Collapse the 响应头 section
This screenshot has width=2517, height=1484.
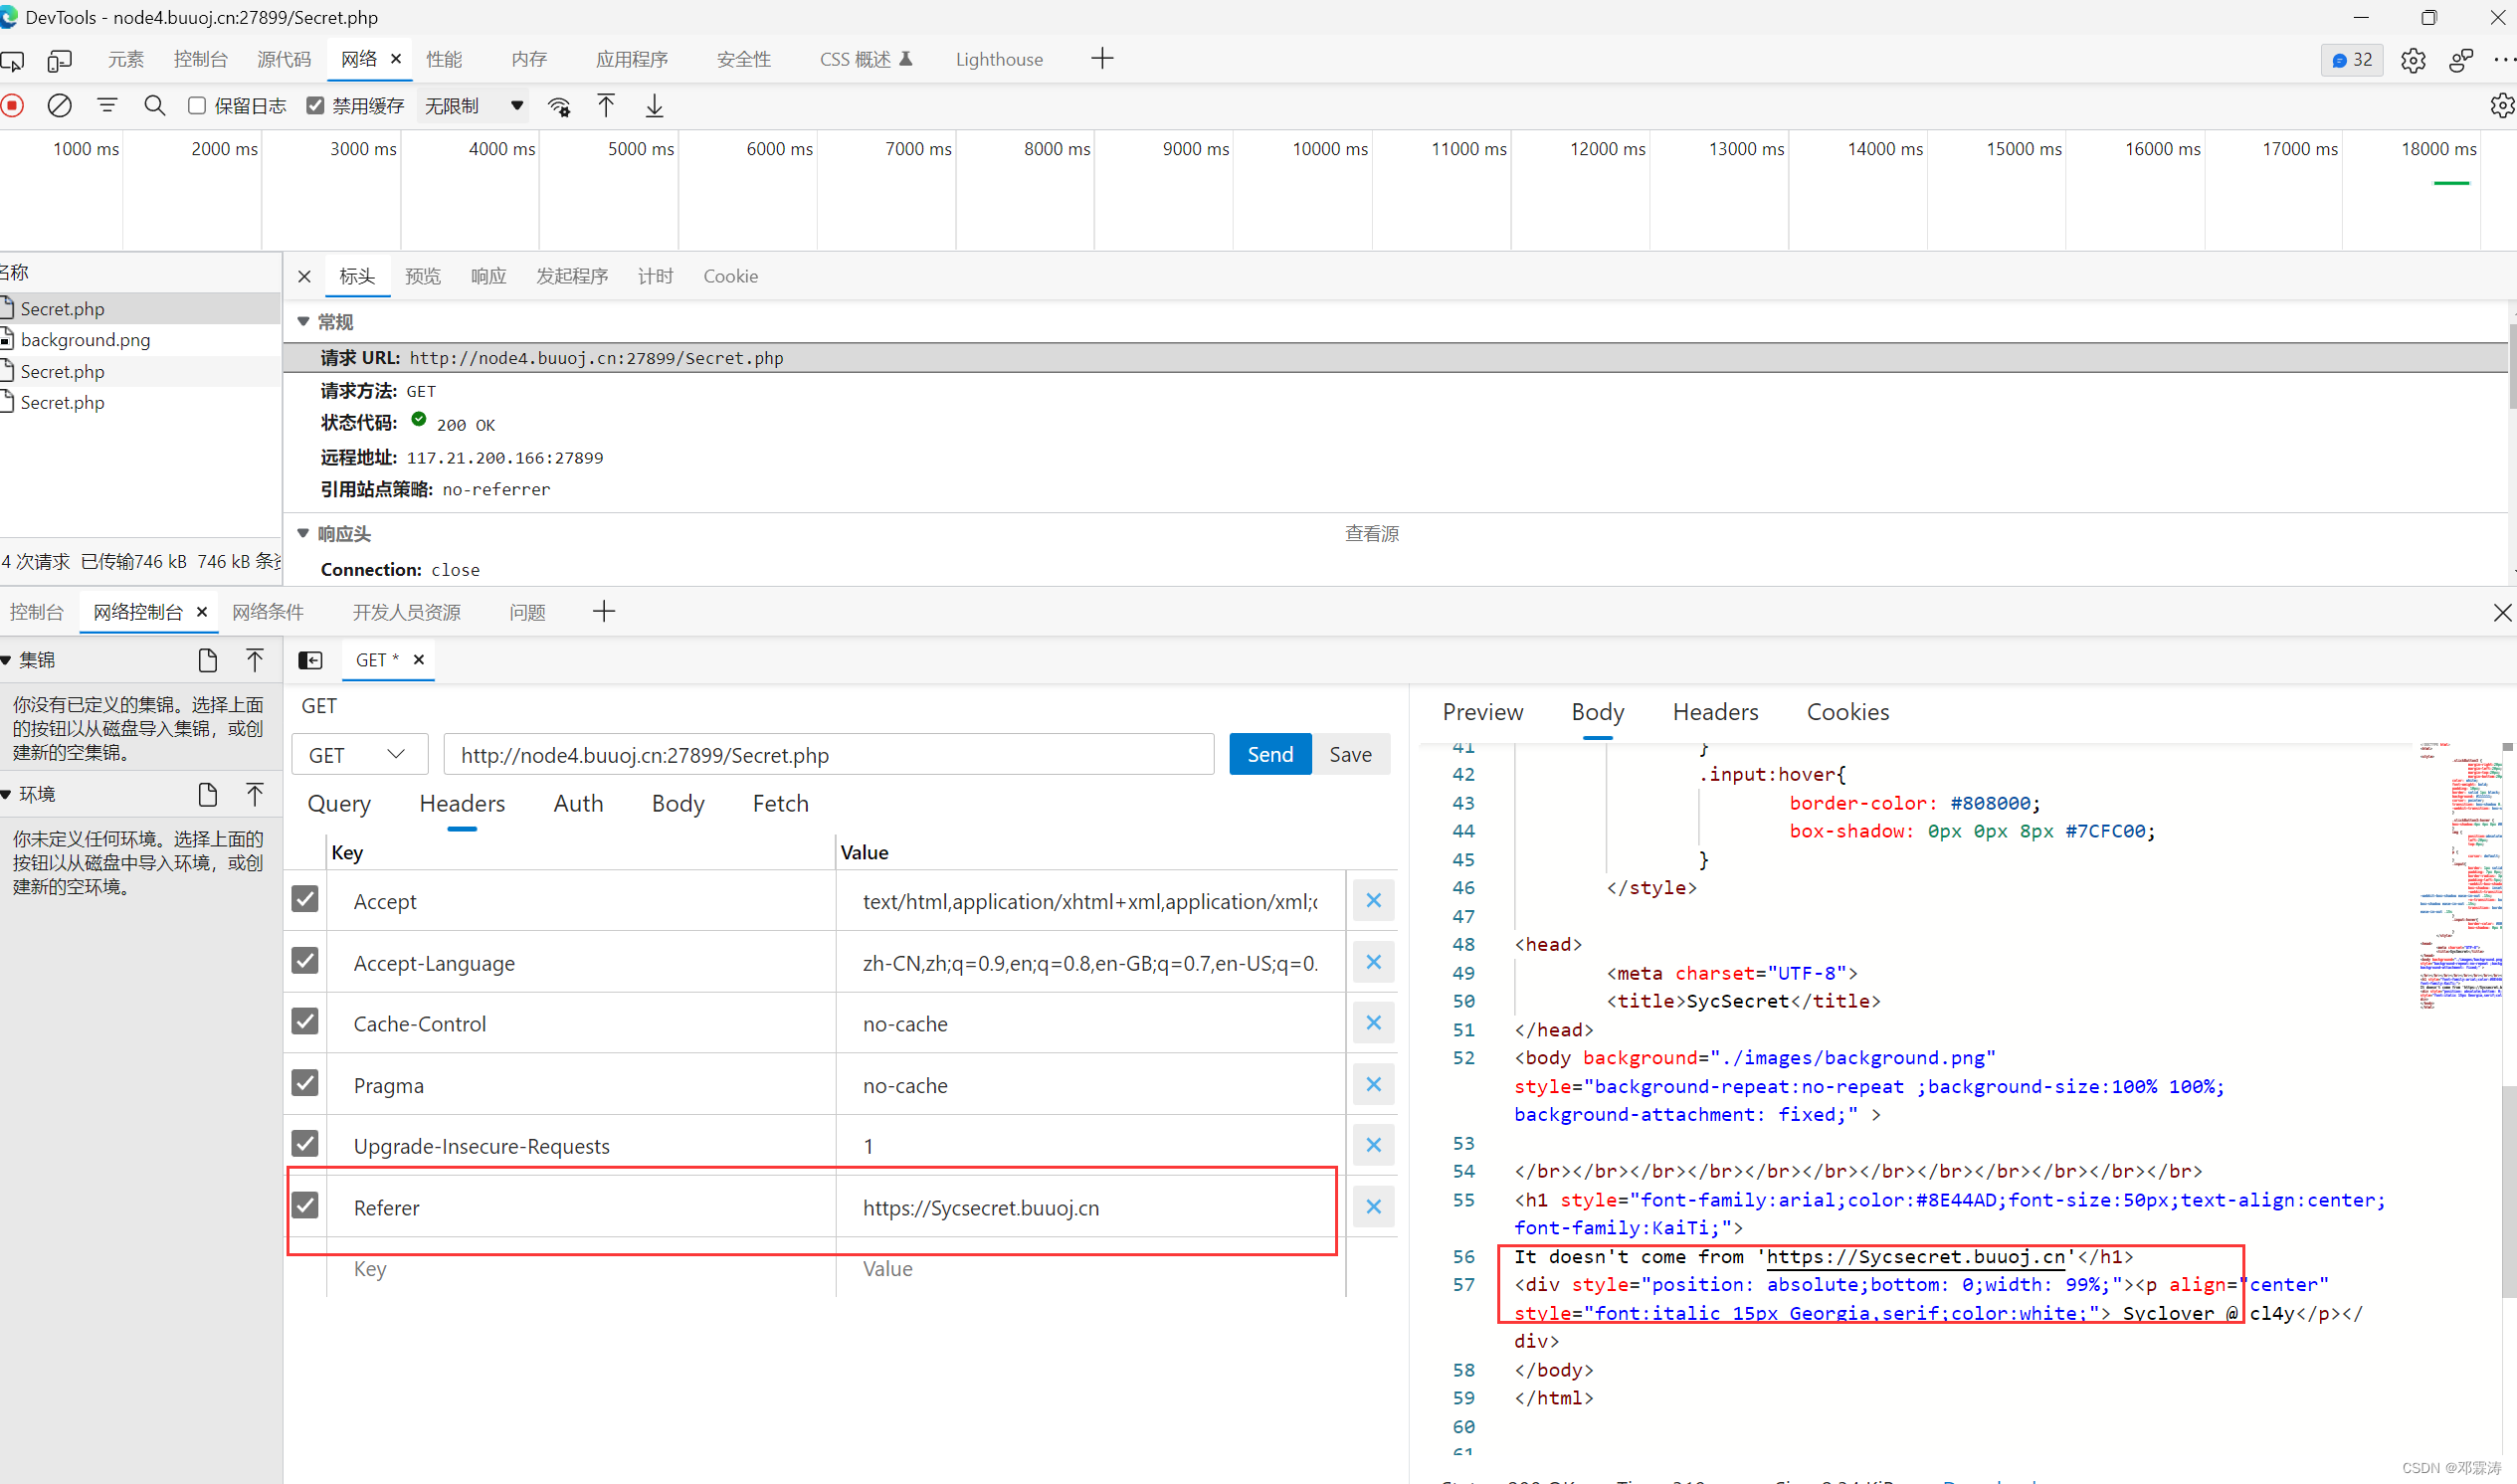[x=303, y=533]
